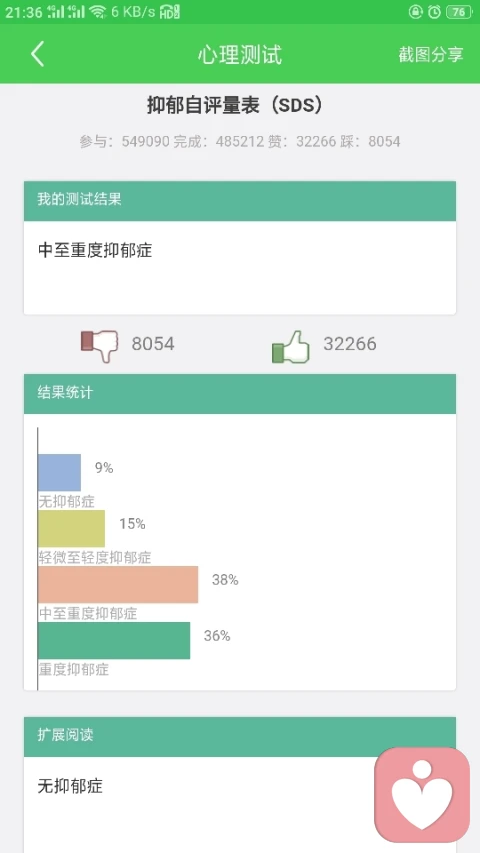Select the blue 无抑郁症 9% bar
Screen dimensions: 480x853
coord(60,473)
